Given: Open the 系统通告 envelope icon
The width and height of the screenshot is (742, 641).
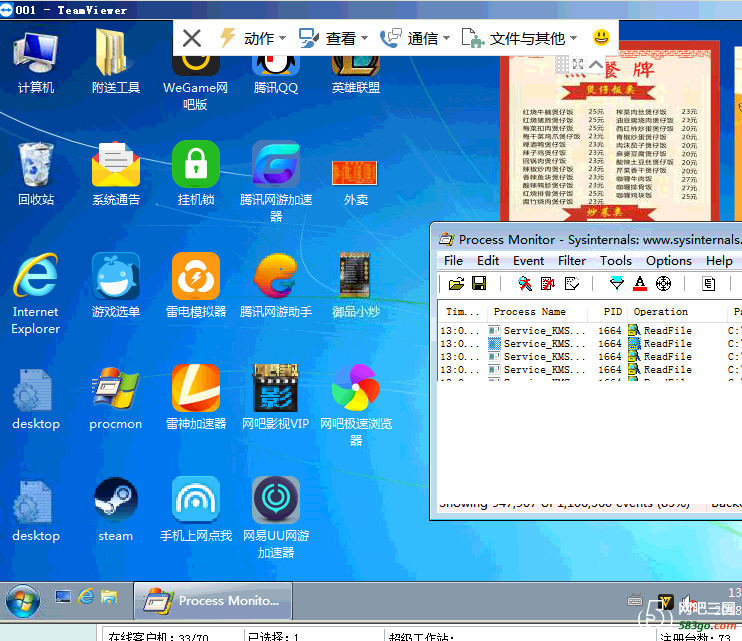Looking at the screenshot, I should pyautogui.click(x=115, y=174).
